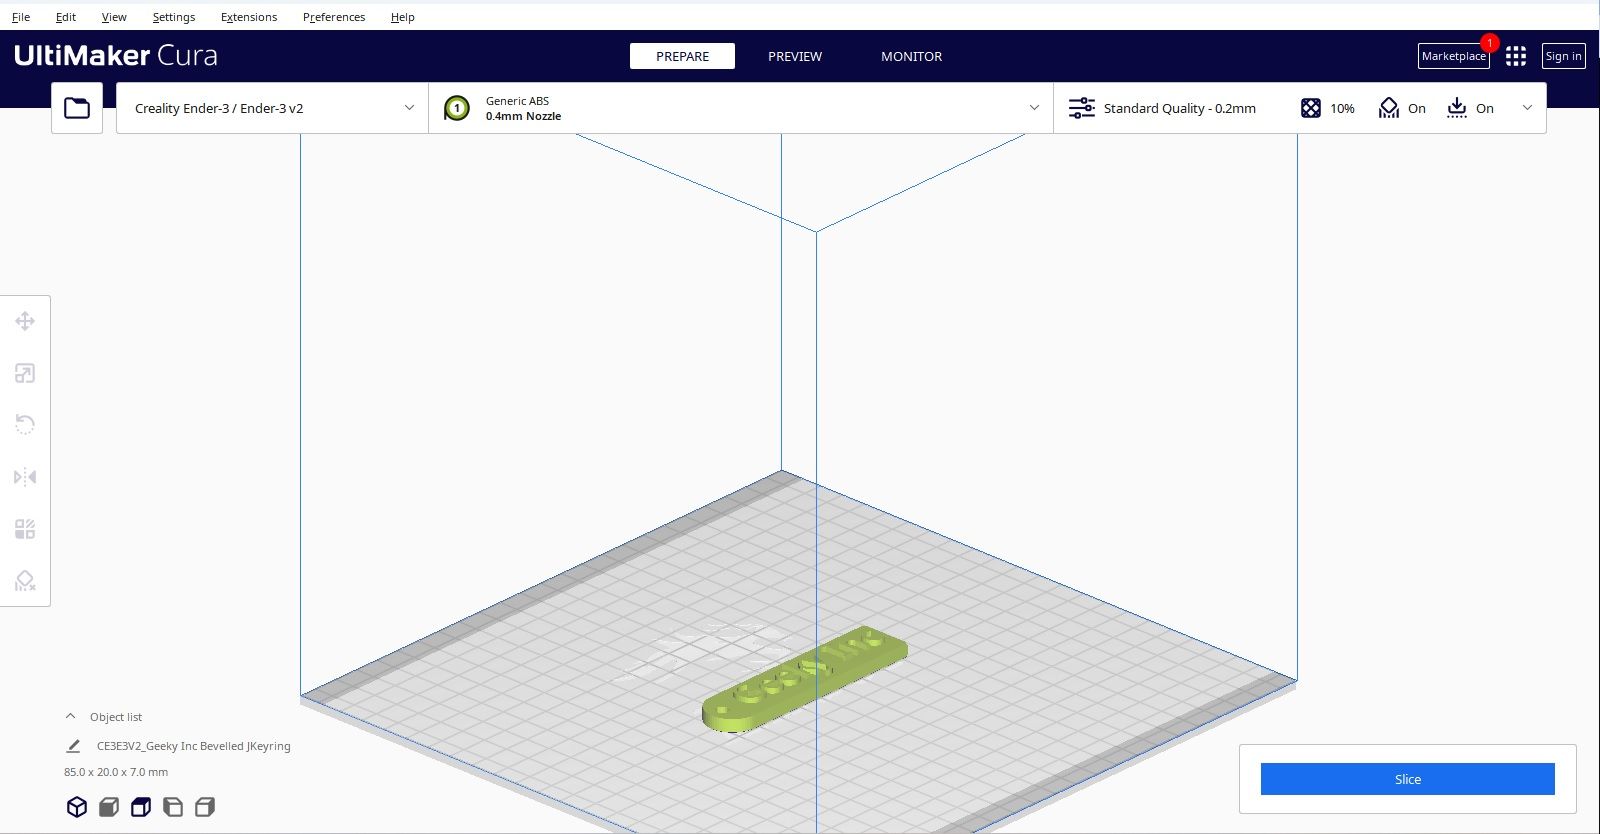Click Sign in

point(1563,56)
